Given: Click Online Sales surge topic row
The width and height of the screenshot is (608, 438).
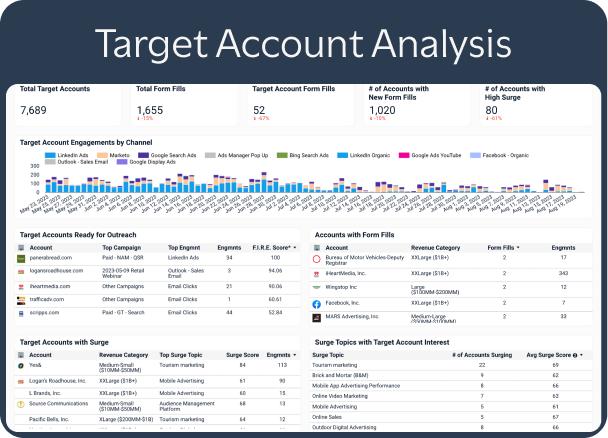Looking at the screenshot, I should pyautogui.click(x=451, y=417).
